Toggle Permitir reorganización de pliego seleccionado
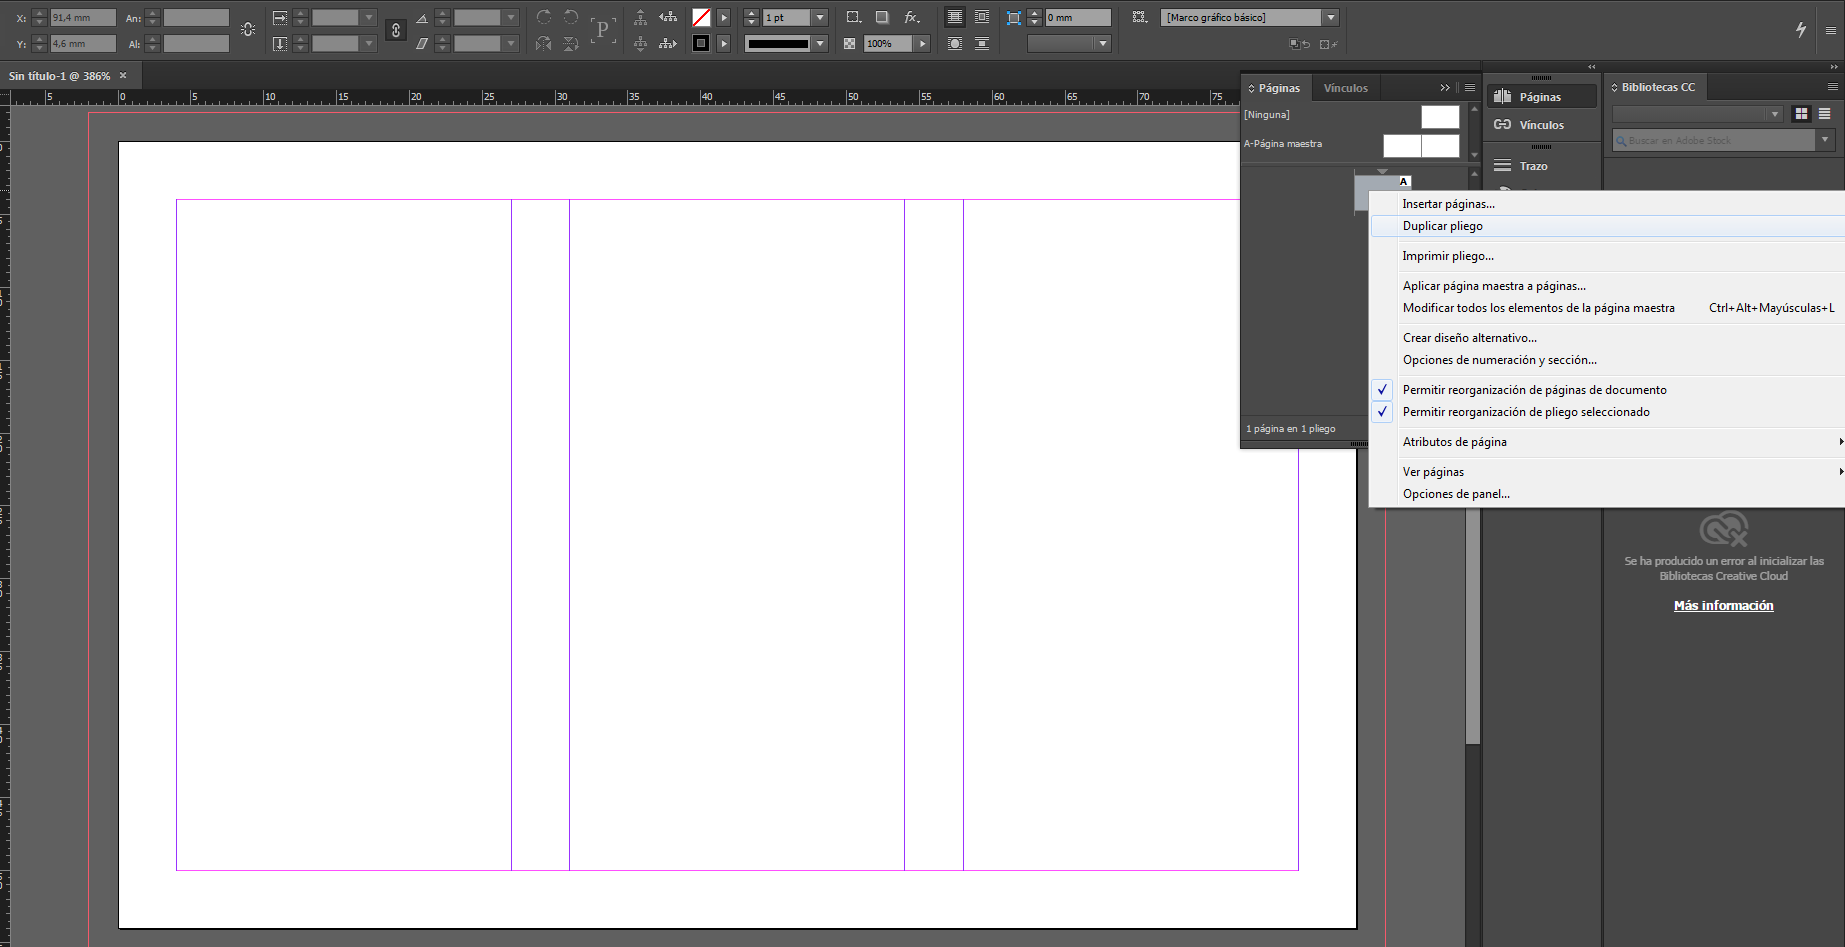 [1606, 412]
